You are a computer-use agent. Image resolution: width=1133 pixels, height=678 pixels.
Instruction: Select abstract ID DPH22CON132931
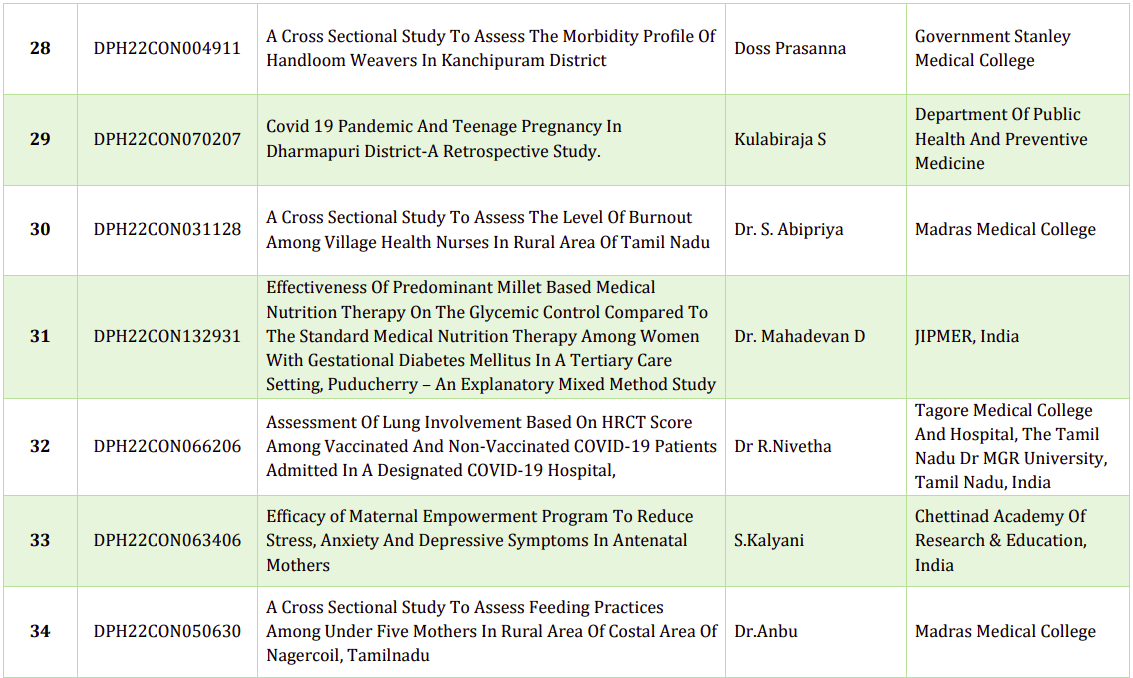coord(167,336)
